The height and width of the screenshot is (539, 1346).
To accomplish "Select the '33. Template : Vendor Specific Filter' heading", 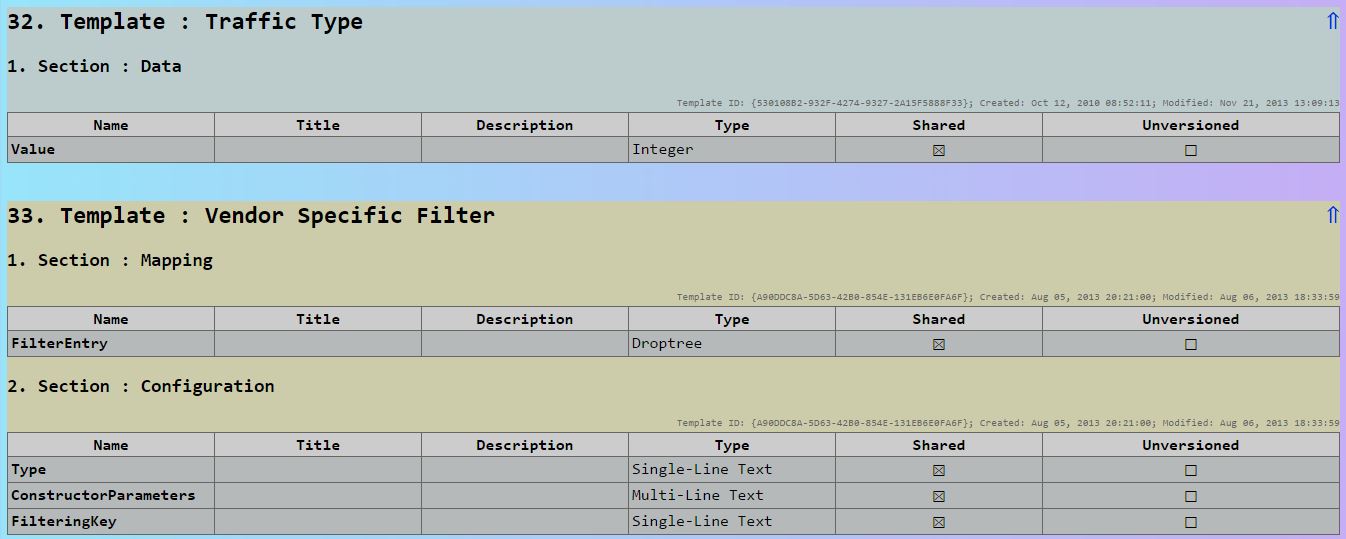I will pyautogui.click(x=251, y=216).
